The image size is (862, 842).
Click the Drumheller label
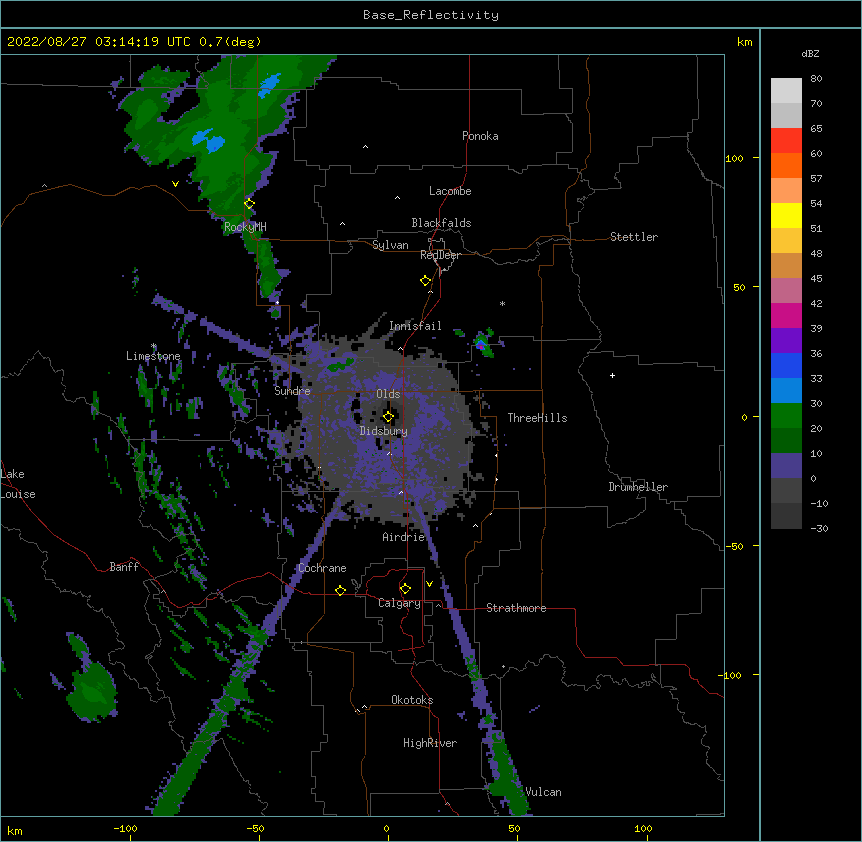(x=638, y=487)
